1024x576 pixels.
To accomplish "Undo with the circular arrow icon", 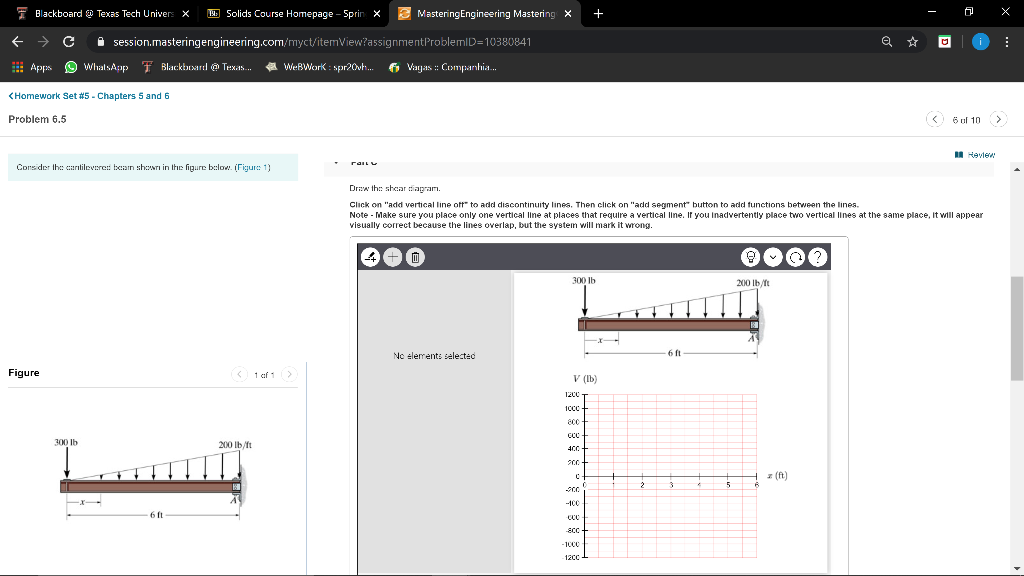I will (x=795, y=257).
